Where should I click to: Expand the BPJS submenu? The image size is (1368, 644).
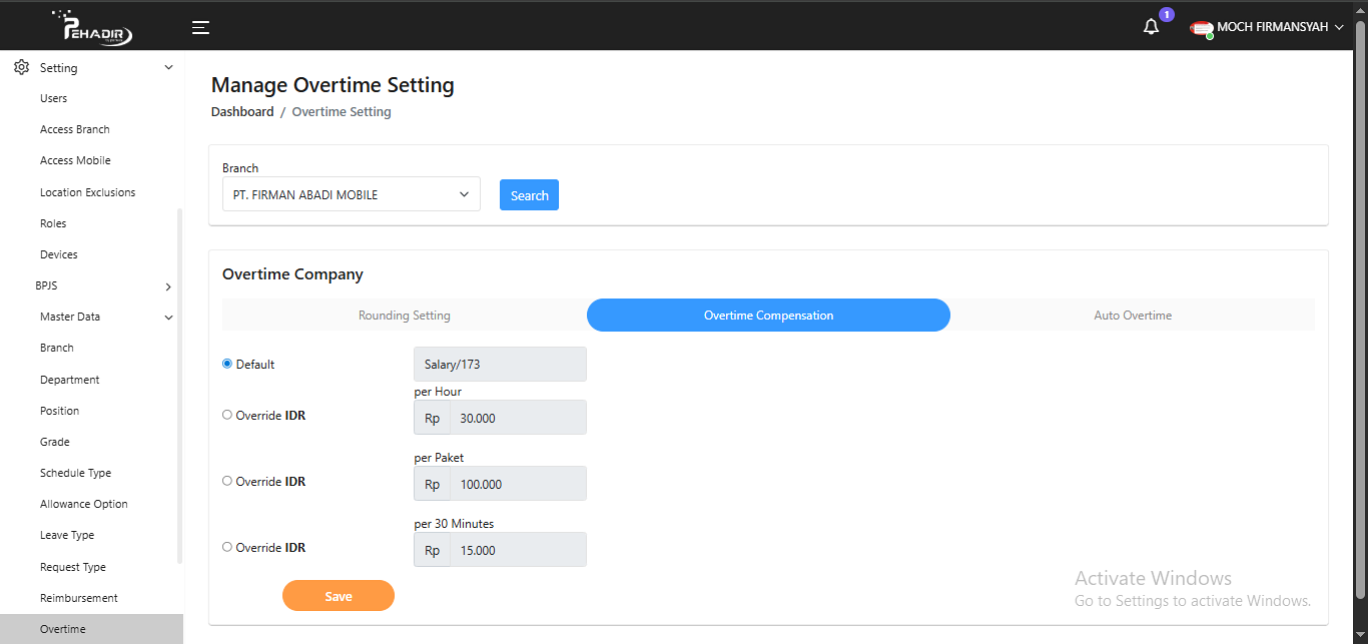pos(168,287)
